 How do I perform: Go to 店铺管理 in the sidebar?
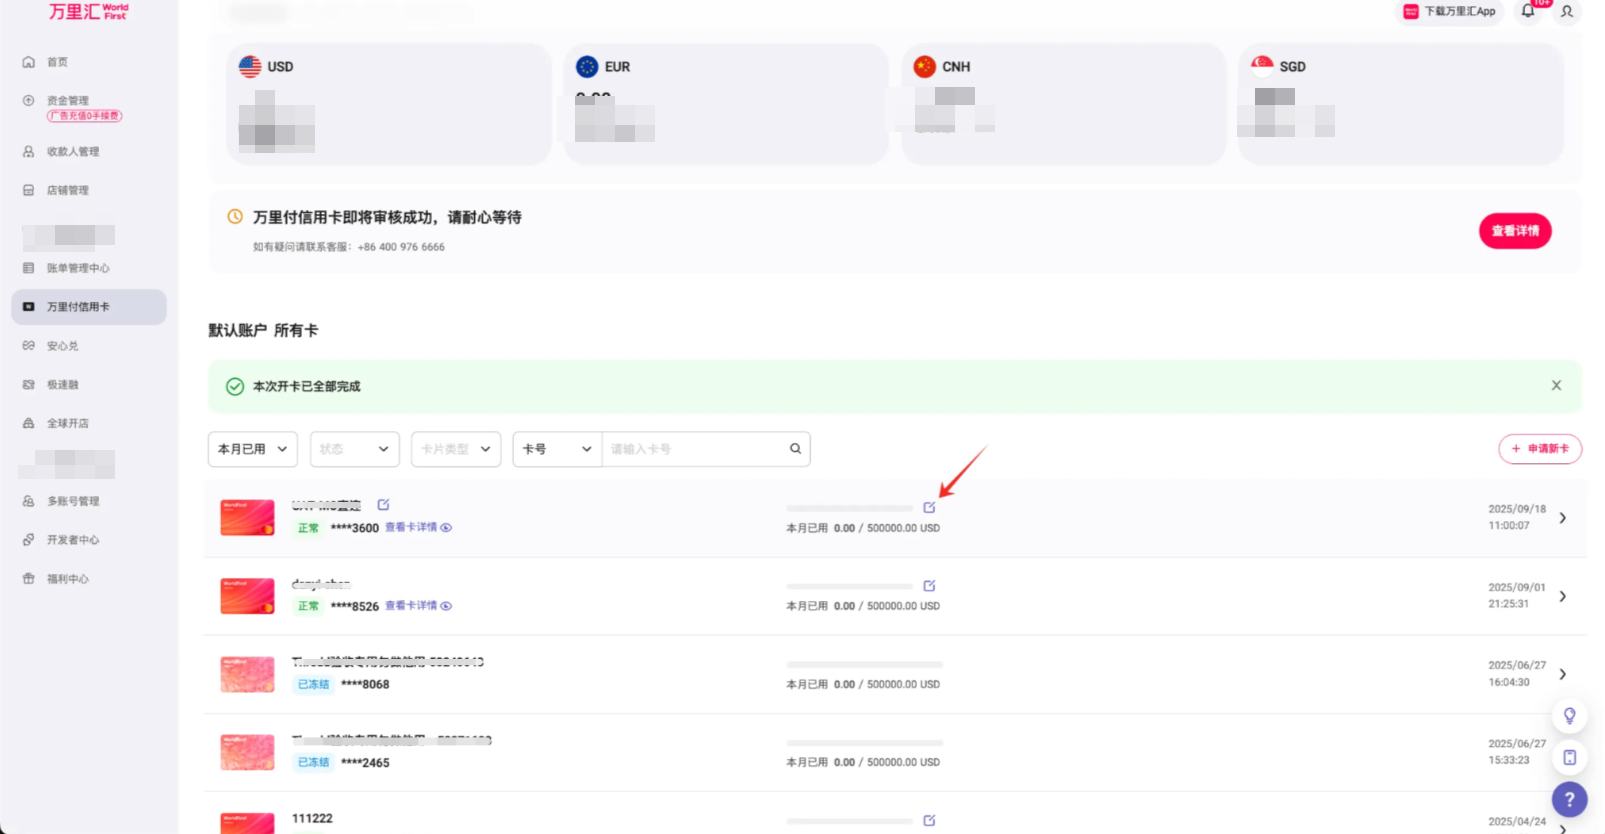[67, 191]
